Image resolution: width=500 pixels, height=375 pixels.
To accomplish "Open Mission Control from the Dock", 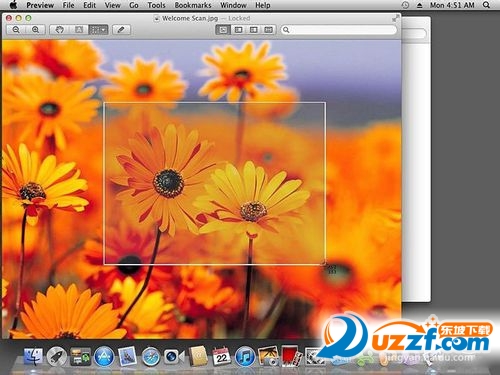I will click(x=80, y=357).
